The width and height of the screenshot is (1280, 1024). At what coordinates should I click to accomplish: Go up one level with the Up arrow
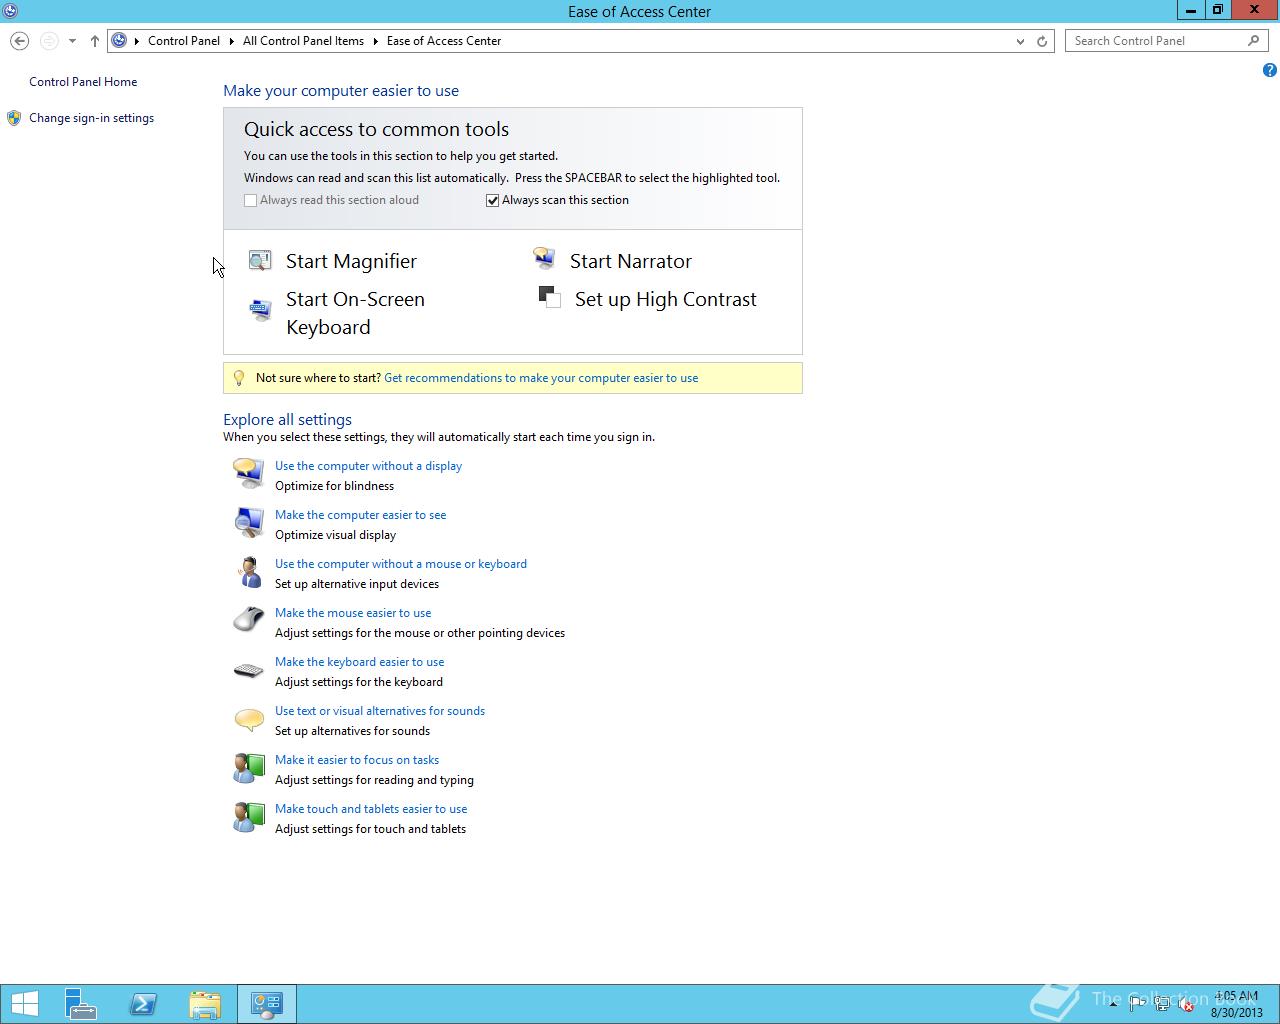click(95, 41)
